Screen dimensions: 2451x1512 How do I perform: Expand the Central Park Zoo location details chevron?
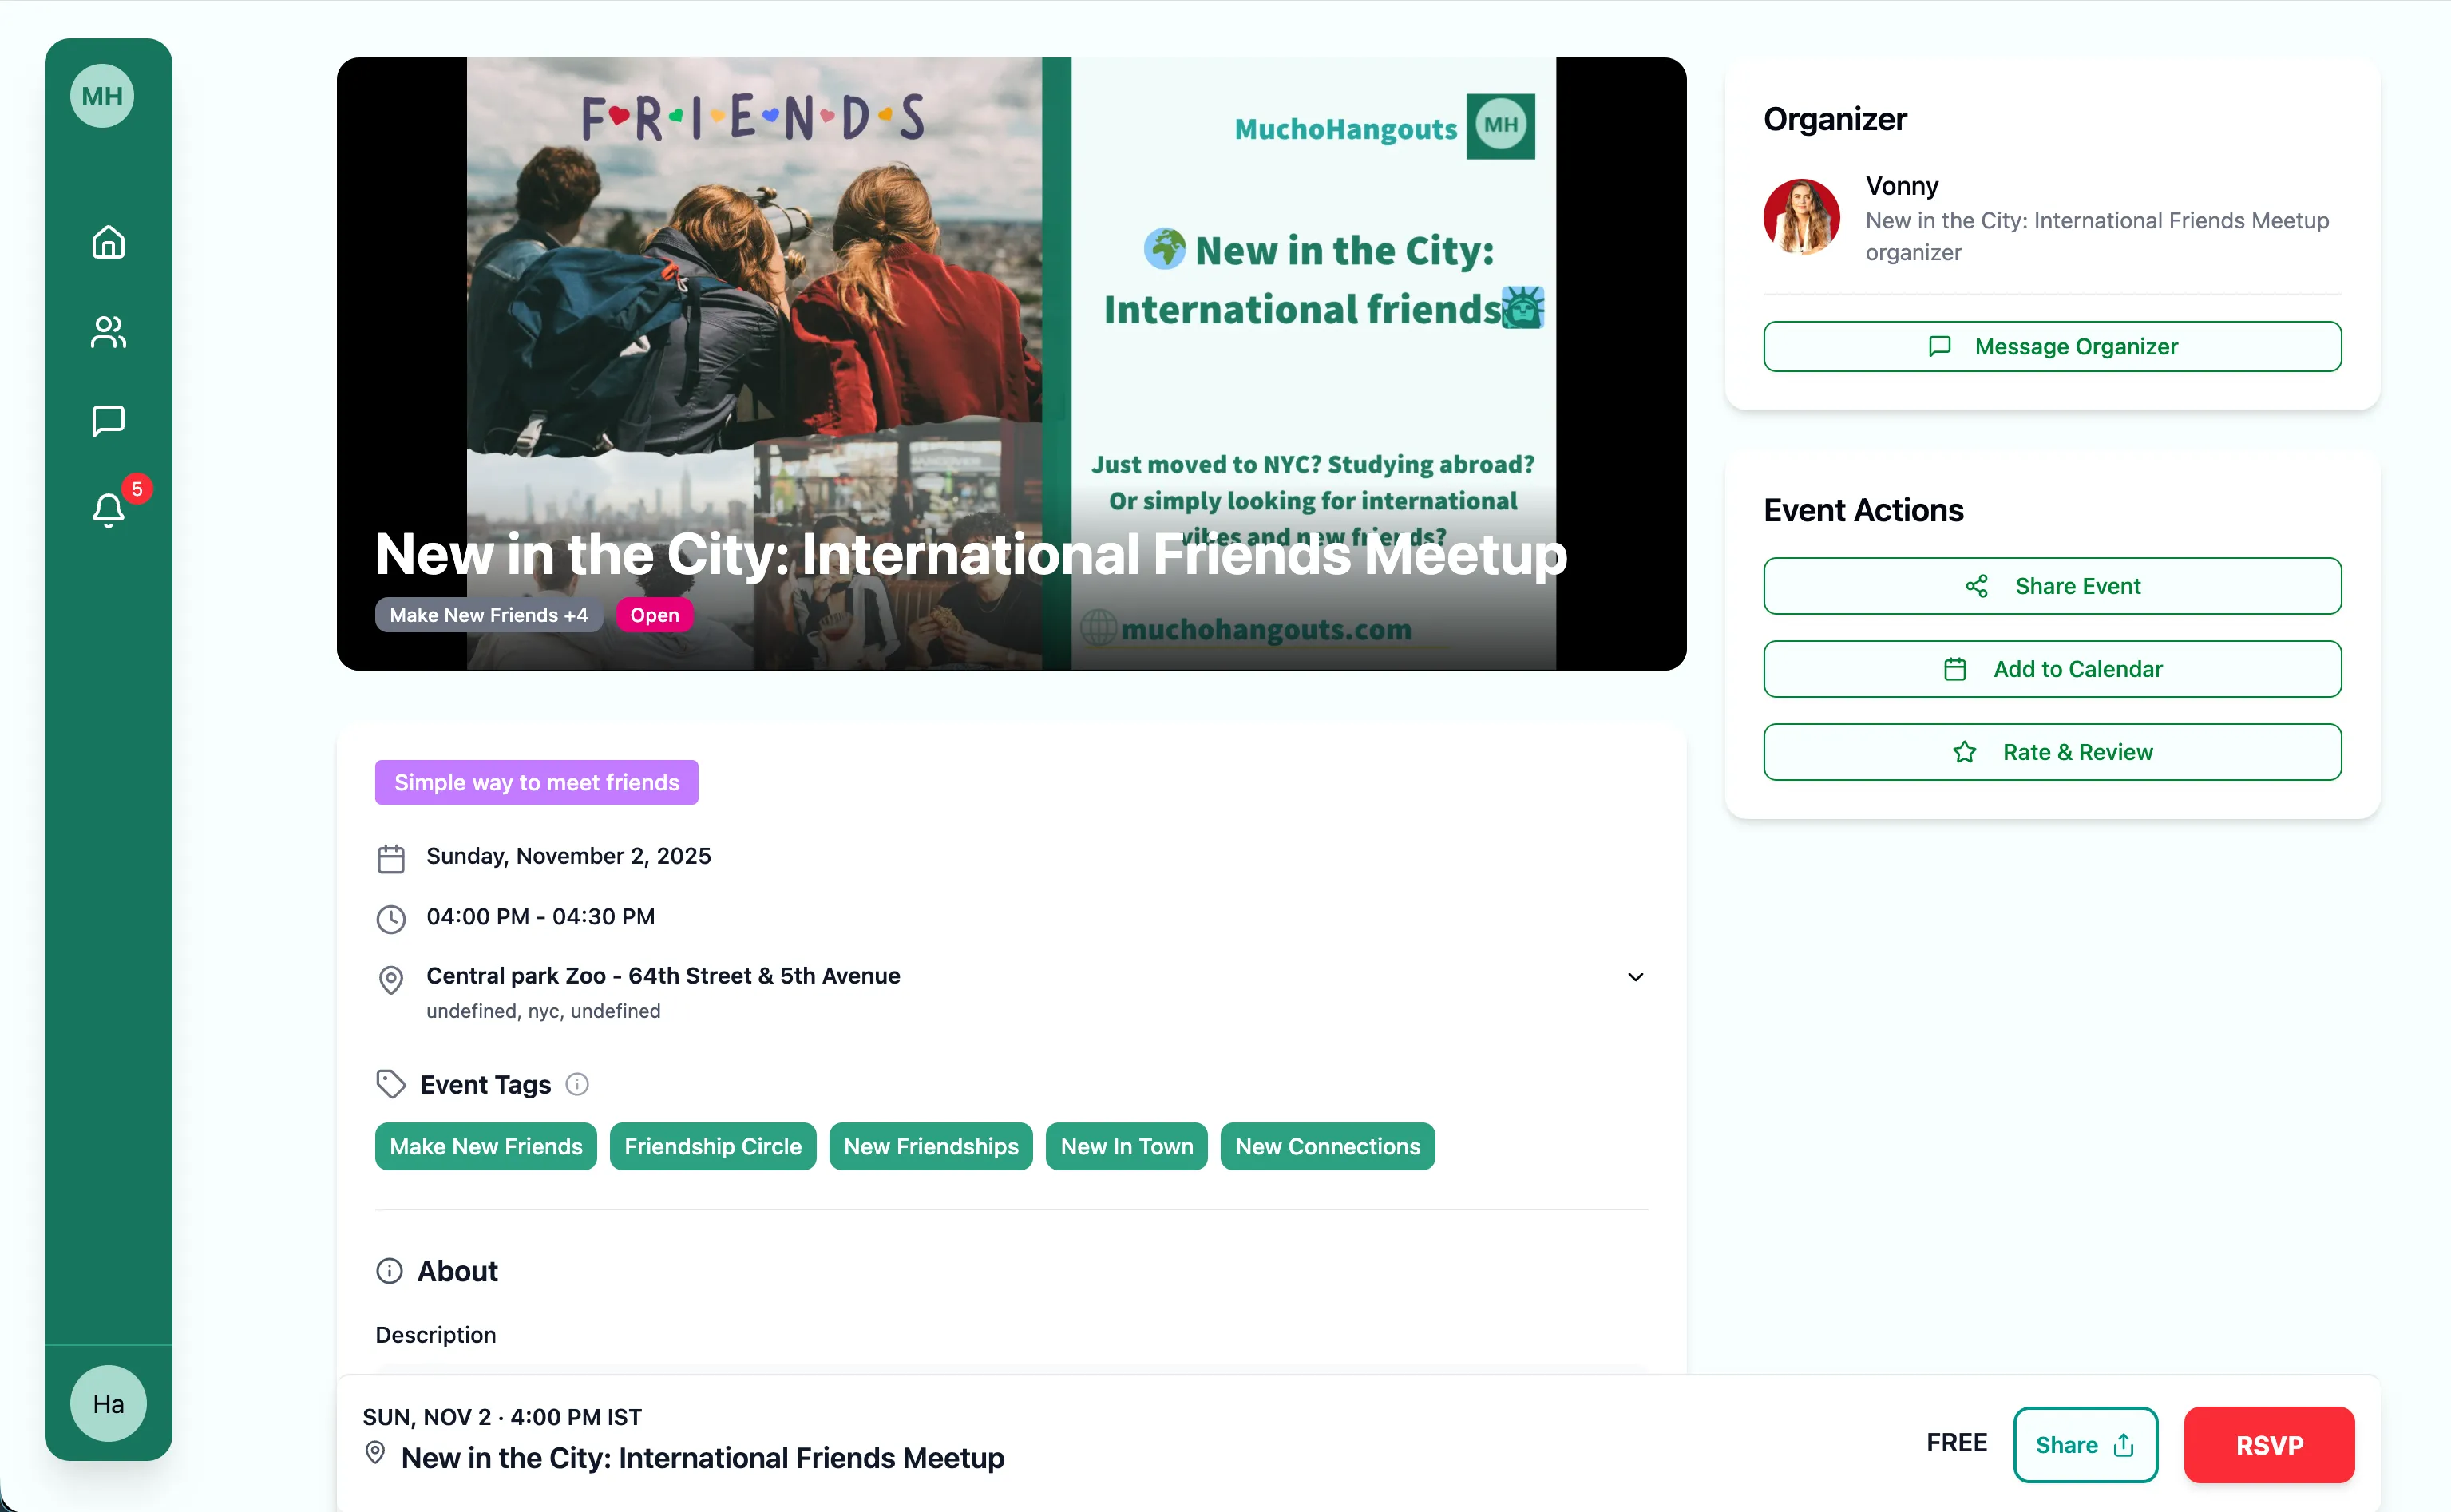(1635, 977)
